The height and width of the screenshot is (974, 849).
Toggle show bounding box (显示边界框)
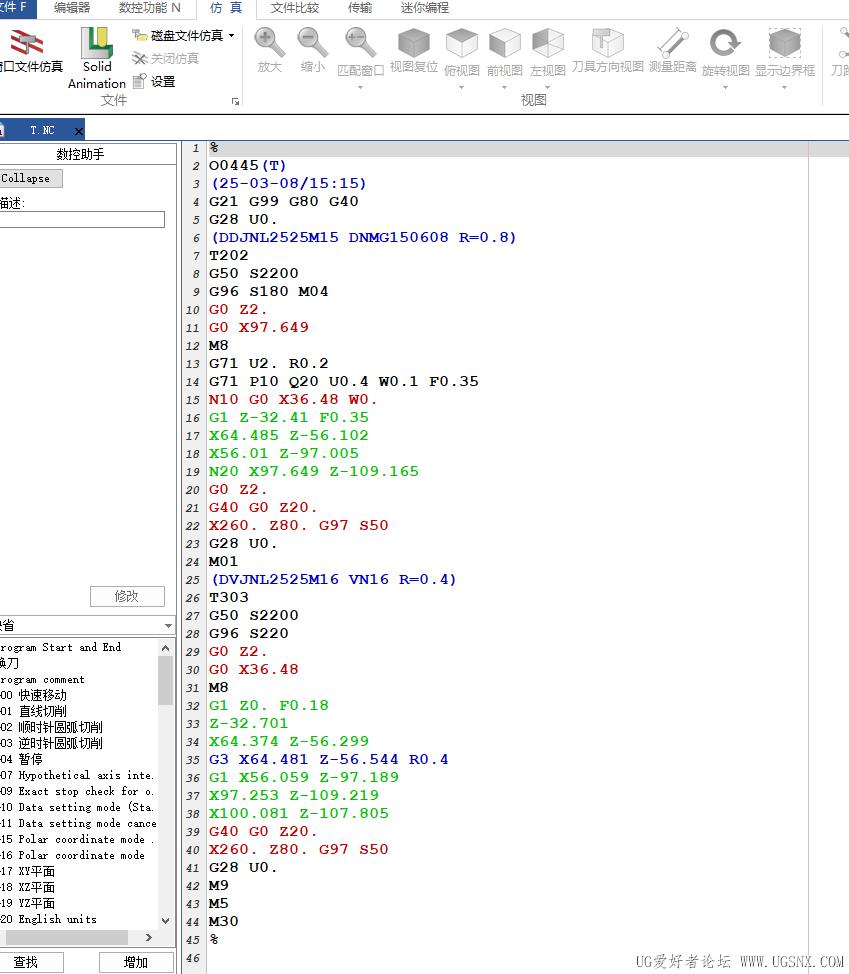[784, 51]
